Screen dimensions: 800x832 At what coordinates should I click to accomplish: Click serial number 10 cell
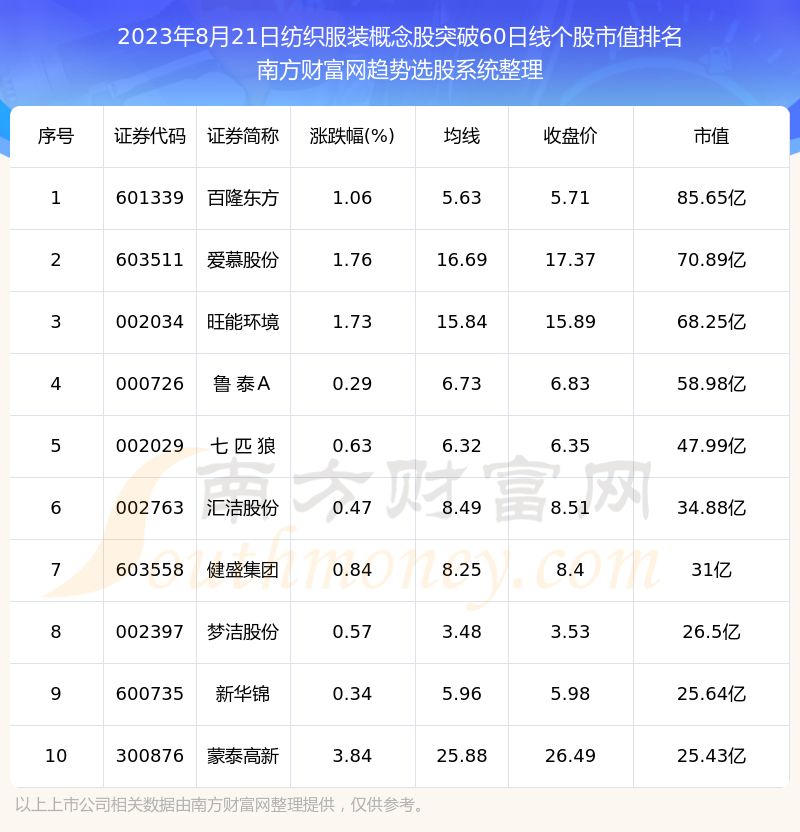click(x=56, y=756)
